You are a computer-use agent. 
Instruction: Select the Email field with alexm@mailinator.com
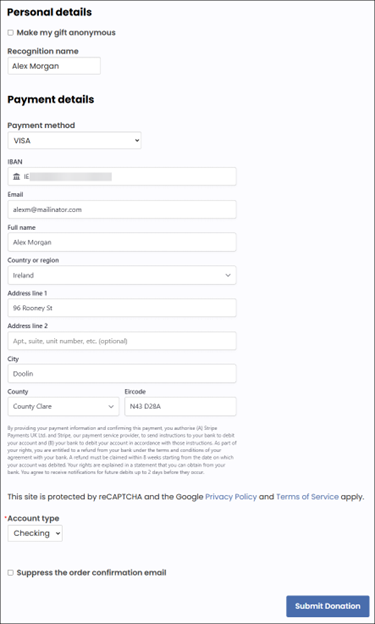pos(122,209)
